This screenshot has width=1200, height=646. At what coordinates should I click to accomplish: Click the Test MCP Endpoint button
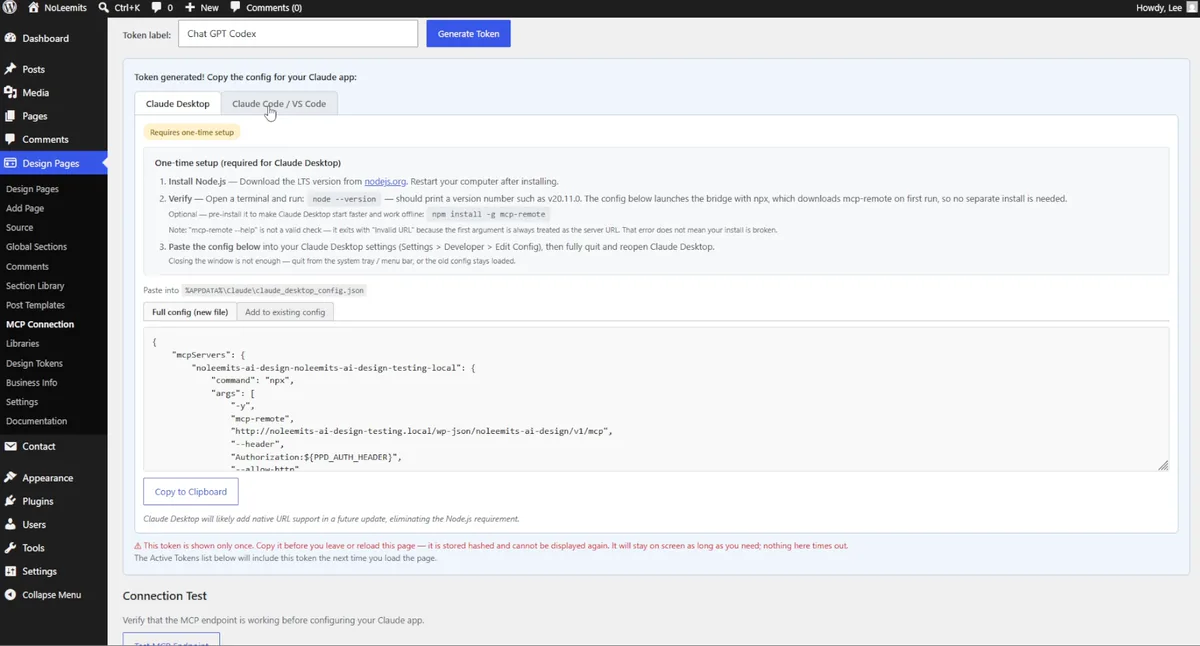171,640
